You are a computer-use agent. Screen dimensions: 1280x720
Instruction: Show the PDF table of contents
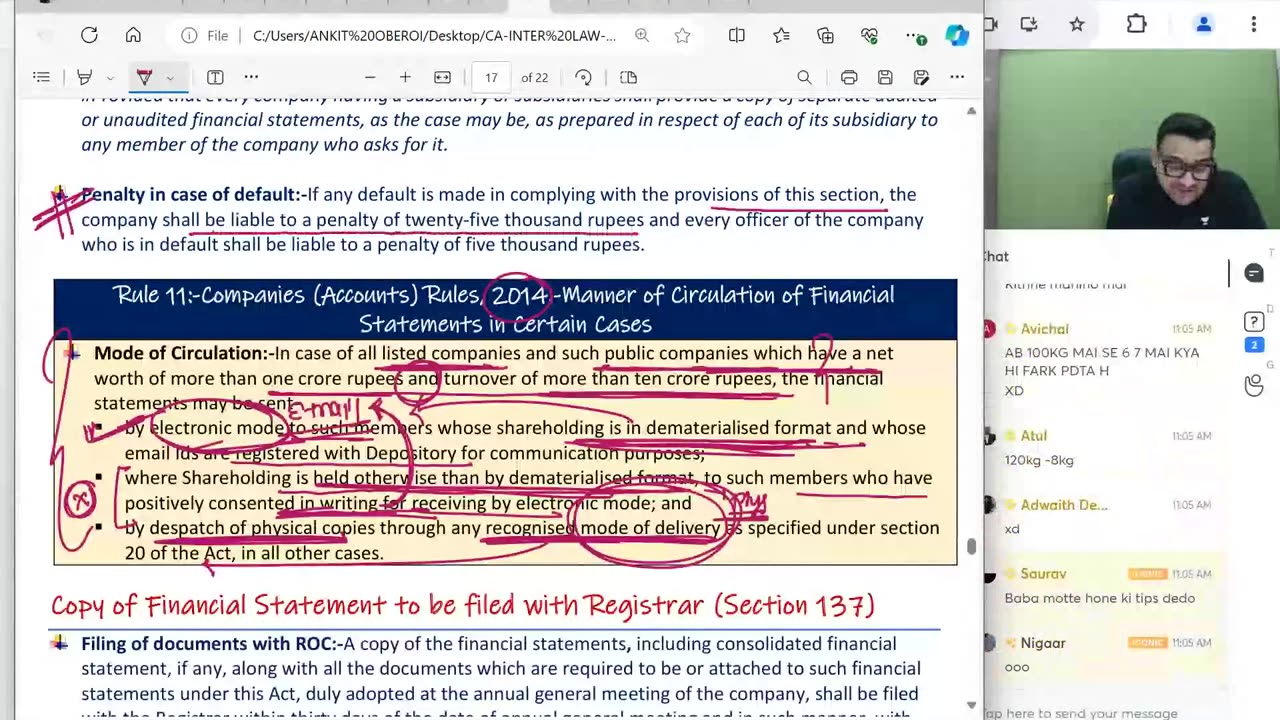[x=41, y=77]
